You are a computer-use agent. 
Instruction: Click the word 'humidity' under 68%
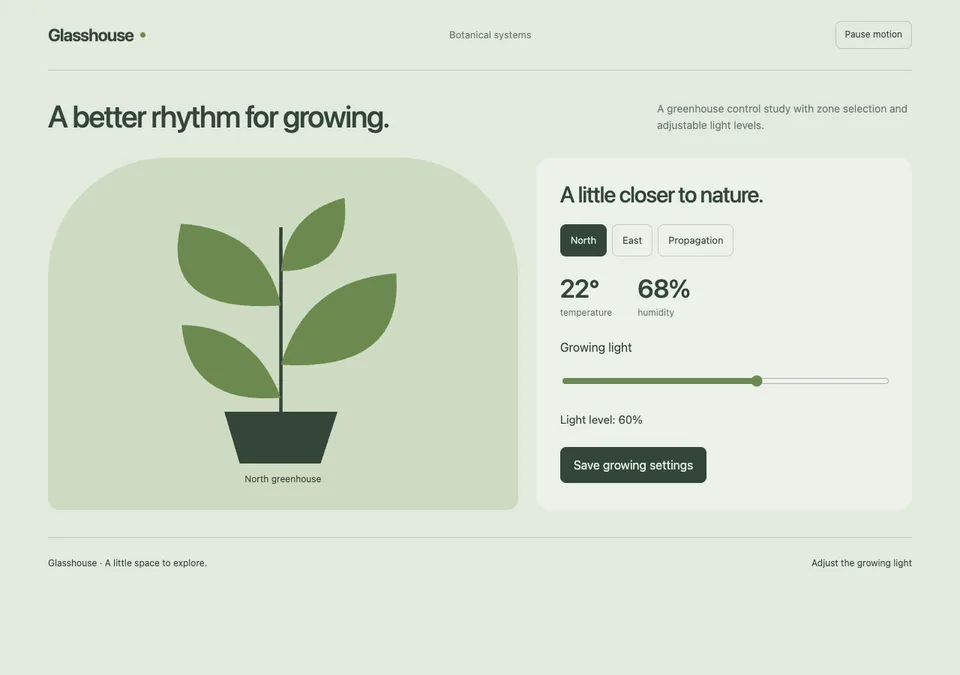(656, 312)
